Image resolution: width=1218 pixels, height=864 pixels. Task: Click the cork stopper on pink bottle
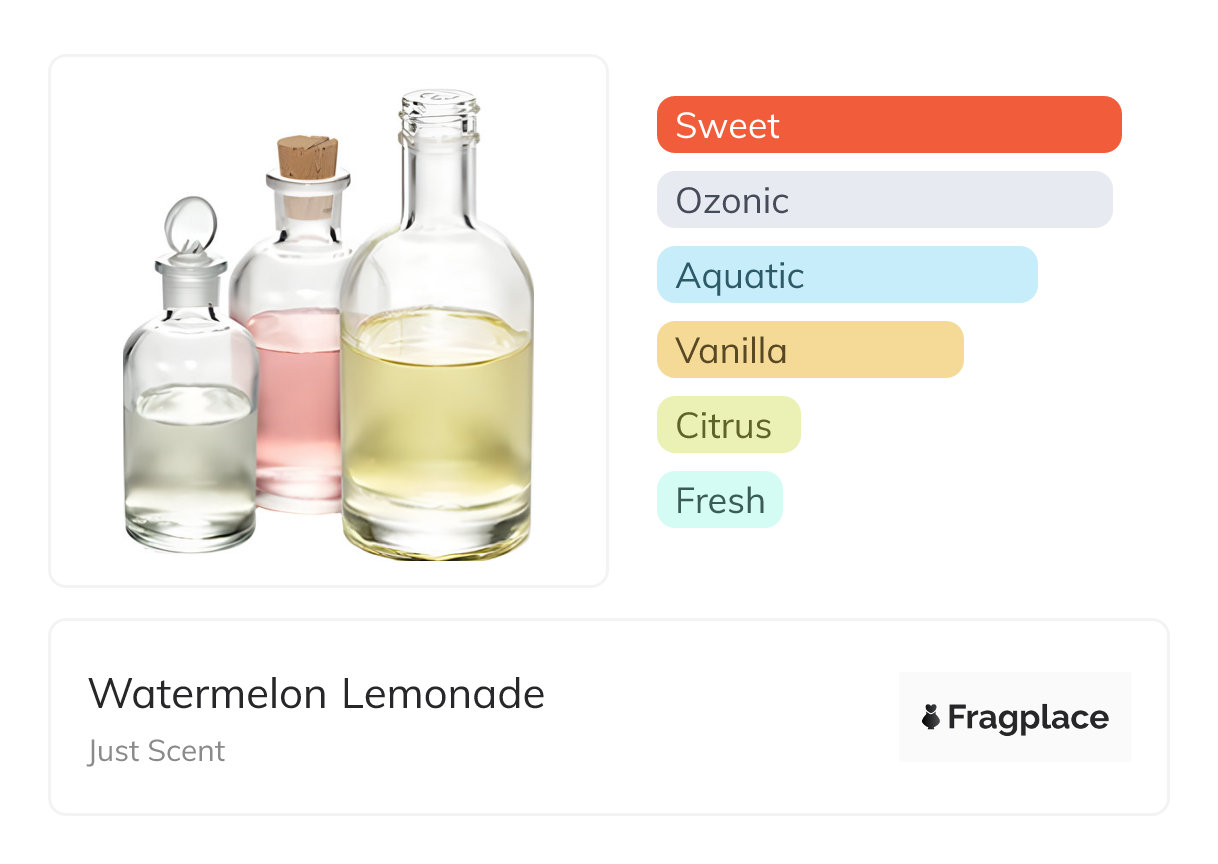307,158
